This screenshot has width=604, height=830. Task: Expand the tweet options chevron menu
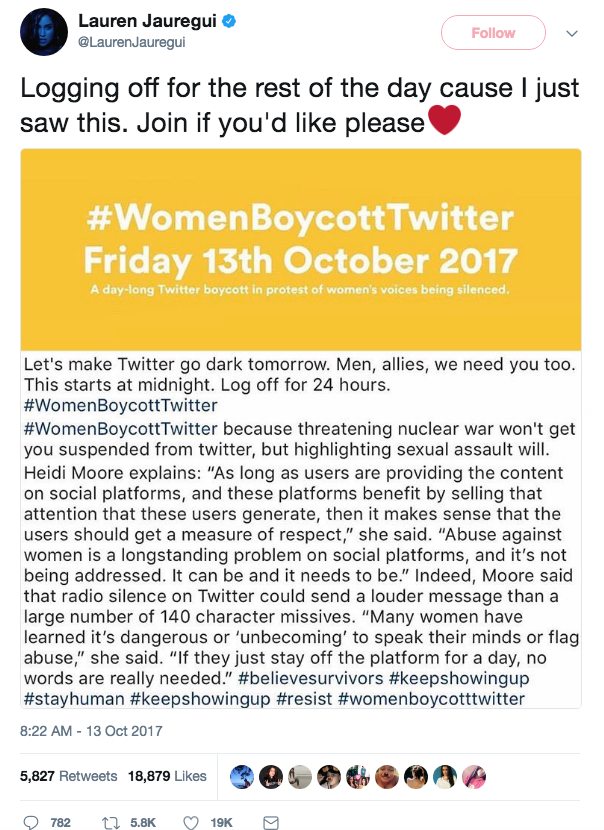(572, 33)
